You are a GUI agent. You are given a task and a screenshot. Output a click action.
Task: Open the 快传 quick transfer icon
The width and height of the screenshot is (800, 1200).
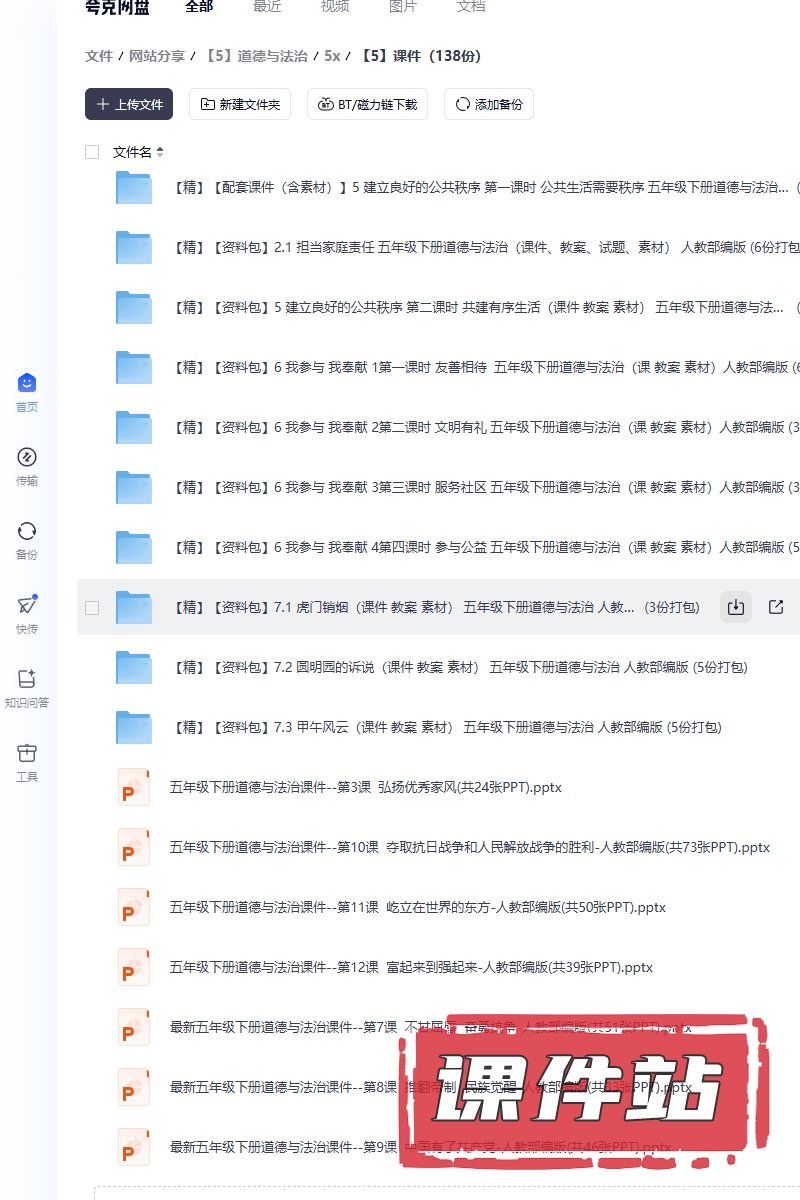click(x=27, y=605)
